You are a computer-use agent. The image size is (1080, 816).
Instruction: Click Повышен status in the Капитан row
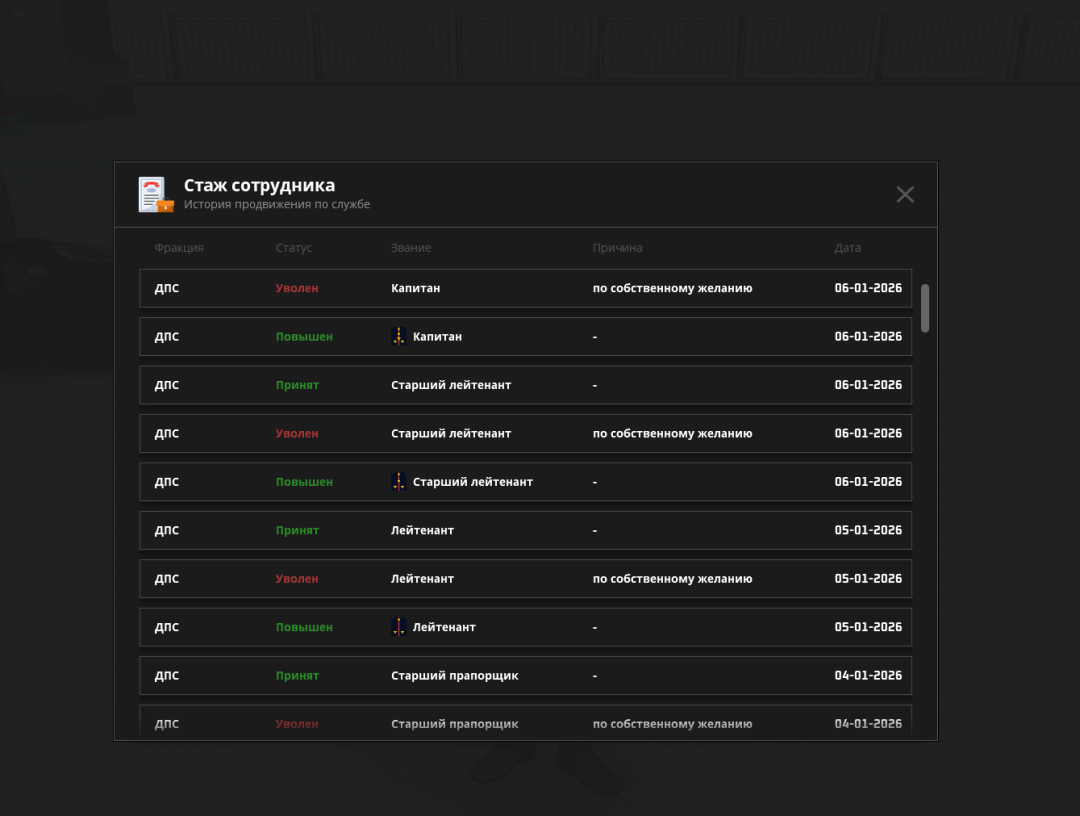304,337
